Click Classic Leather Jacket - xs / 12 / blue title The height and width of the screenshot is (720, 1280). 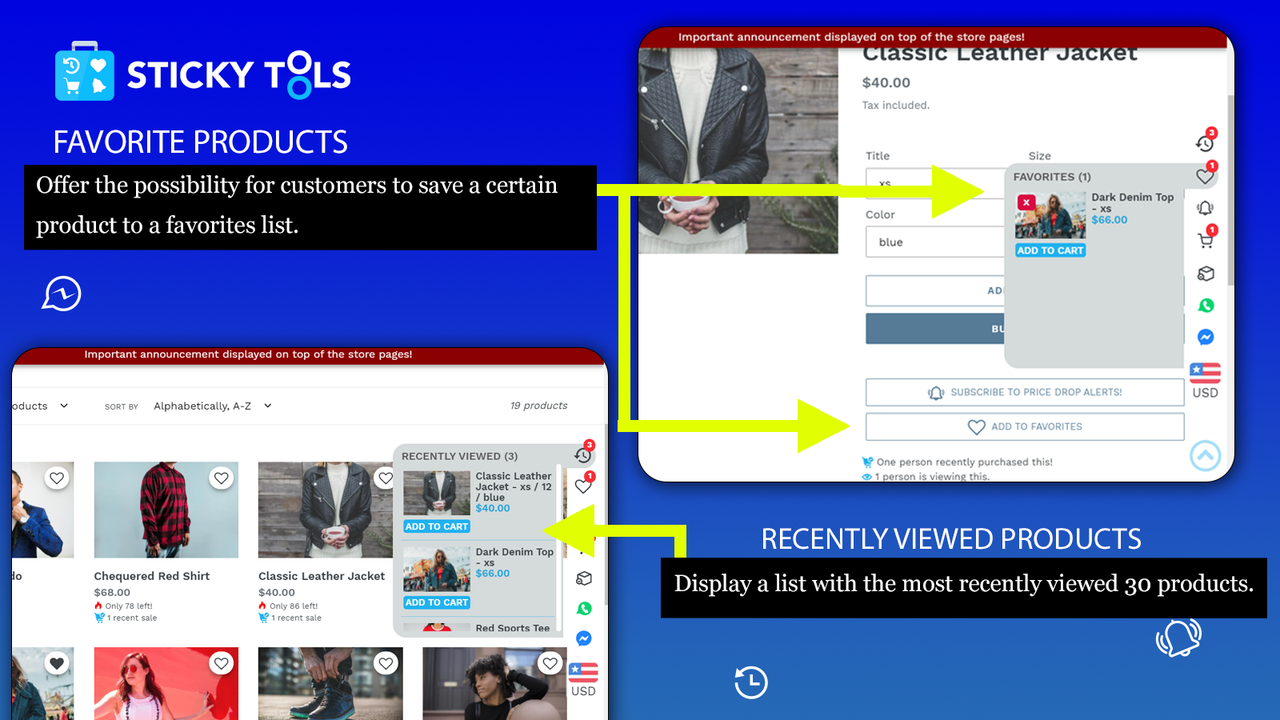pos(513,486)
